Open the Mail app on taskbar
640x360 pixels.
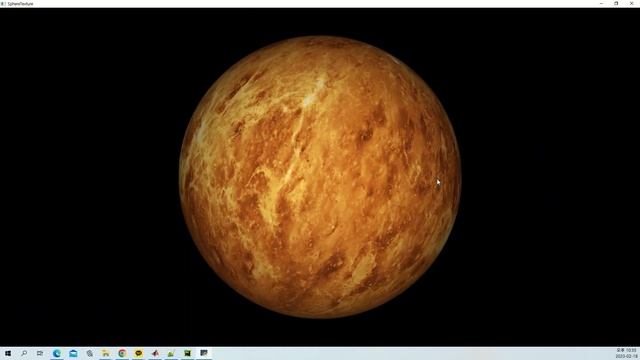tap(73, 353)
